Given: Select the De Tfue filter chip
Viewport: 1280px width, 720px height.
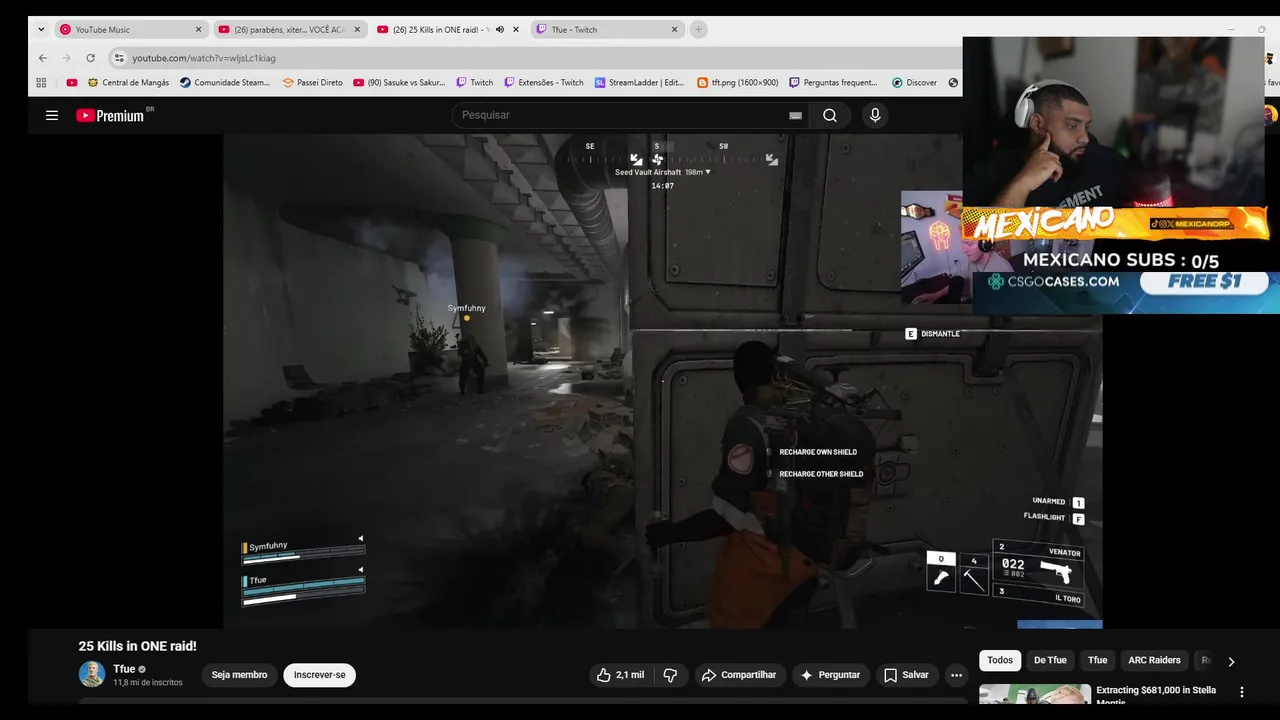Looking at the screenshot, I should tap(1050, 660).
